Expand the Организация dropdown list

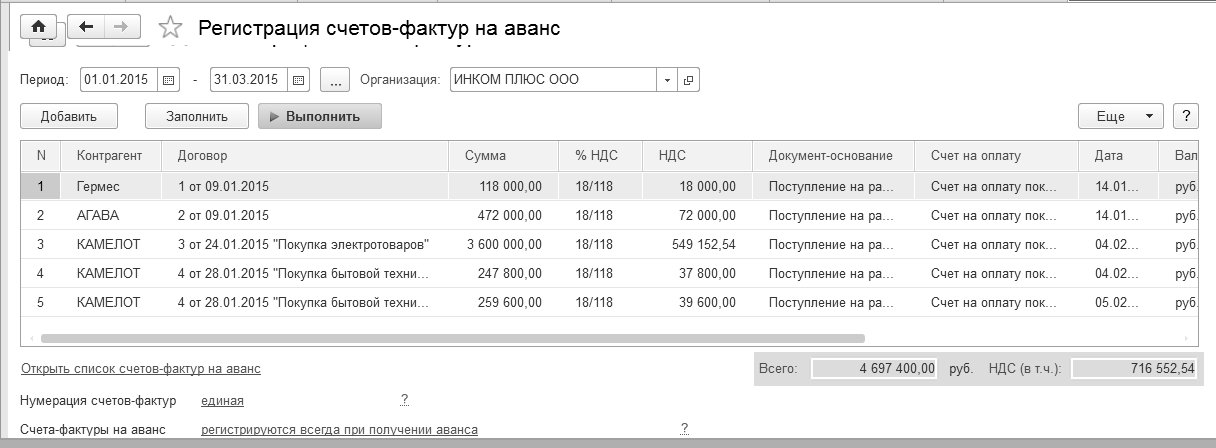(x=667, y=80)
